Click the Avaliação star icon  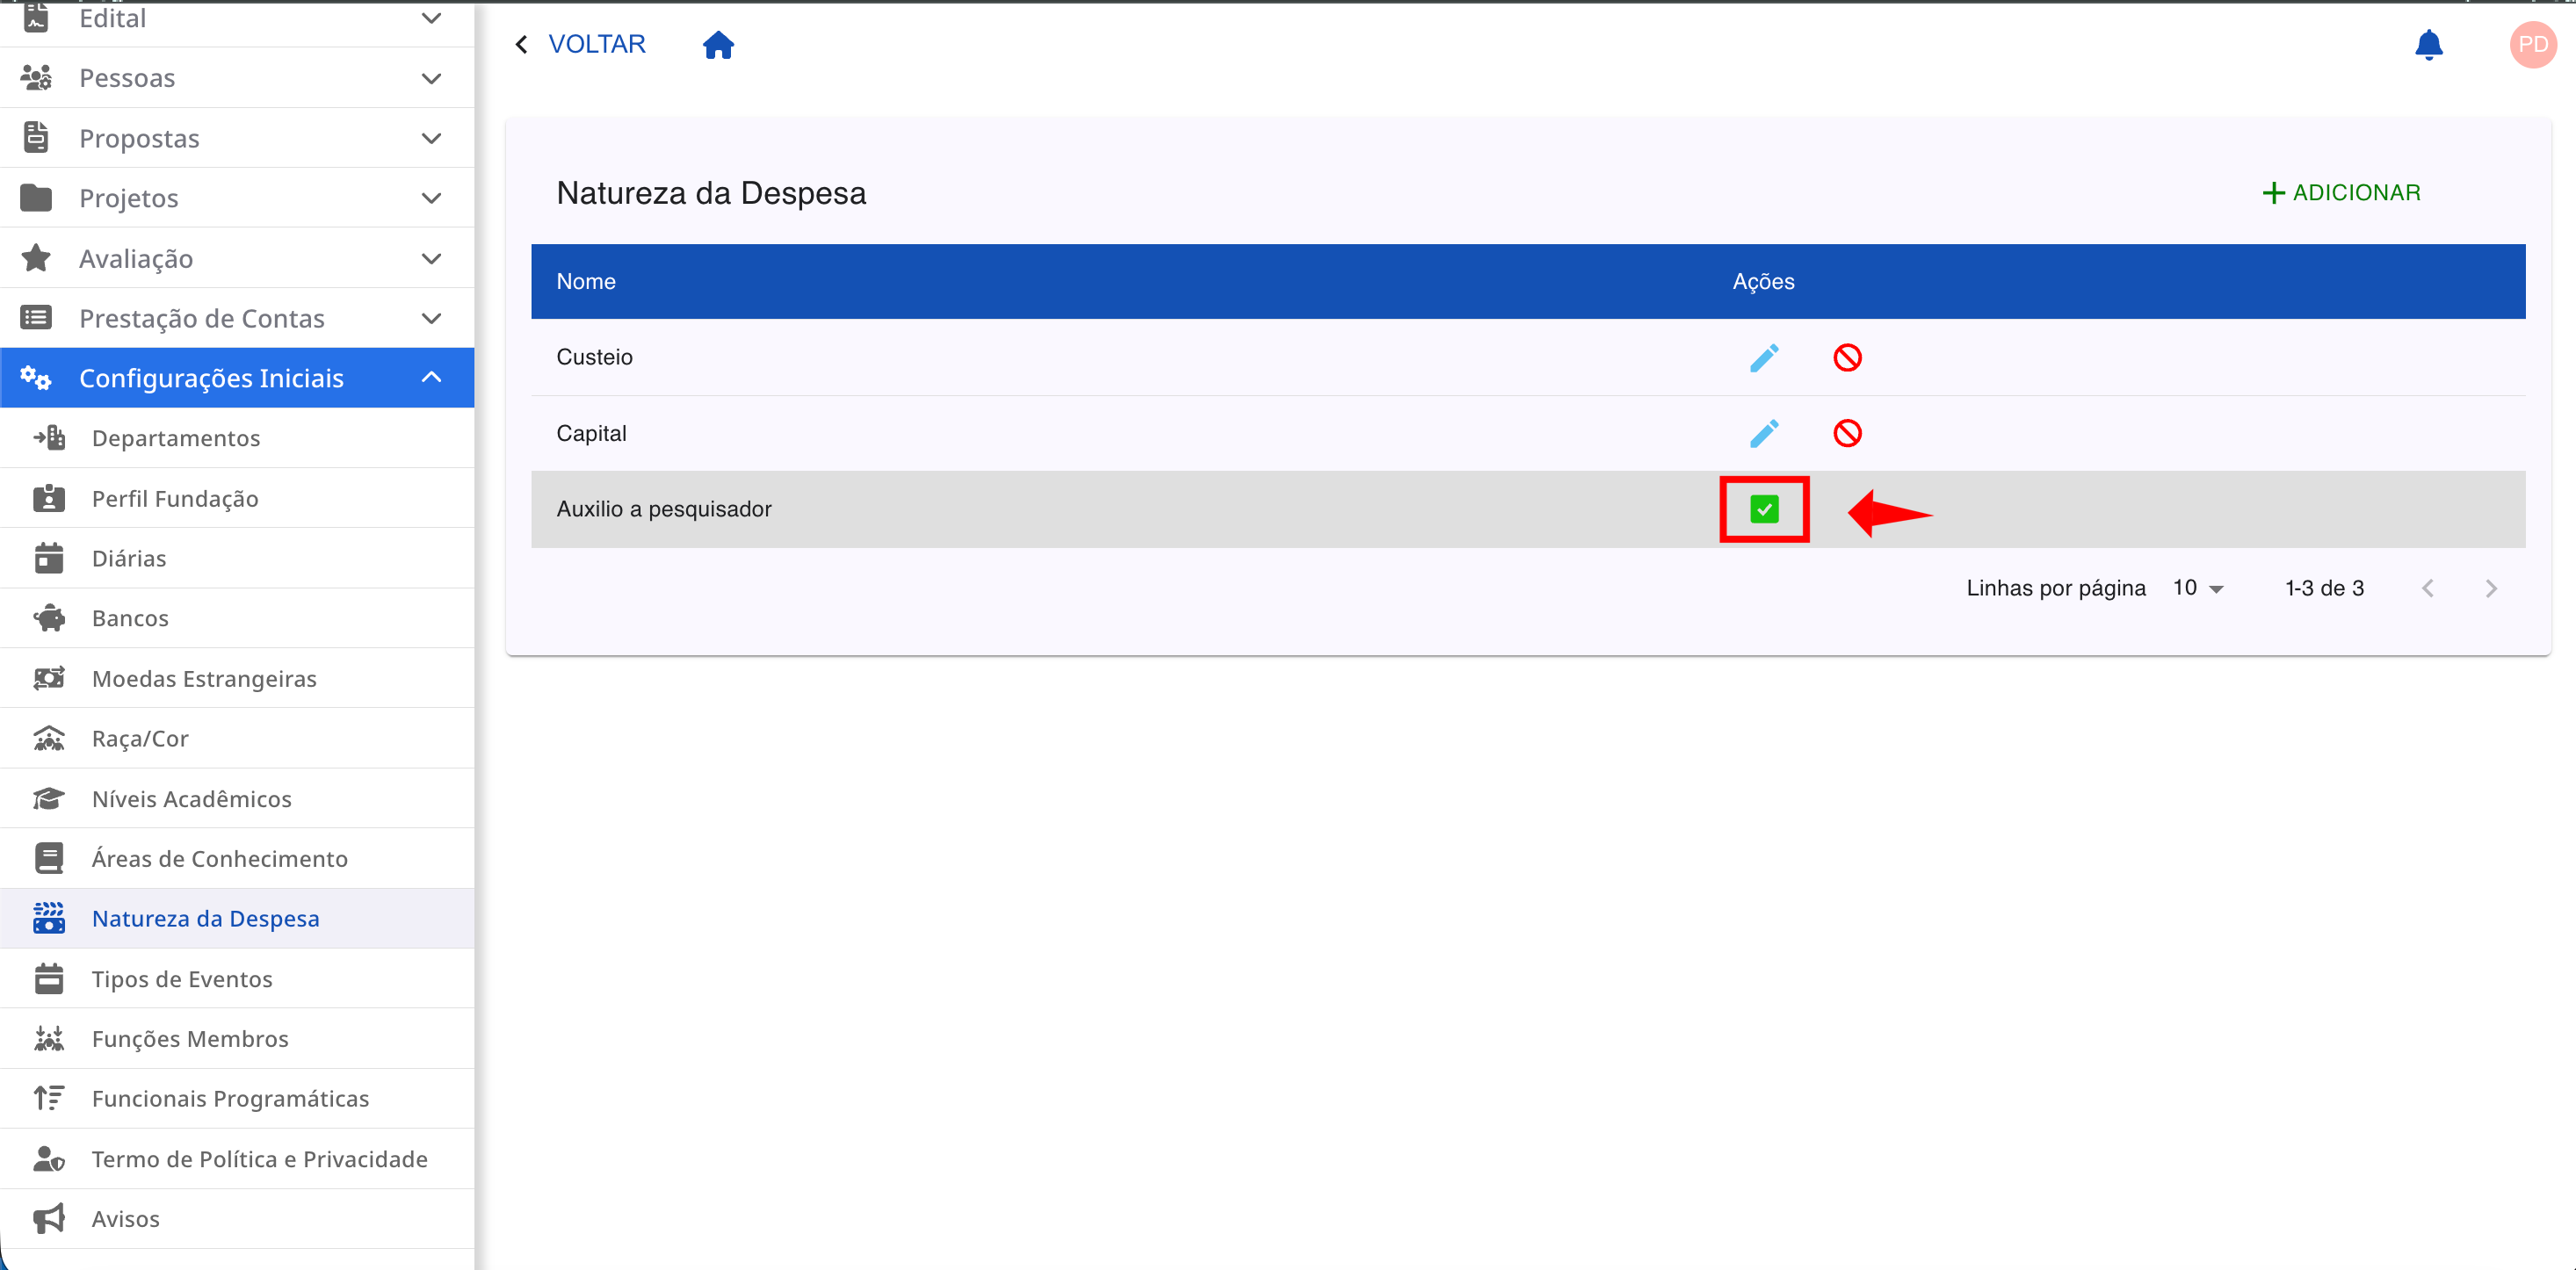(x=36, y=258)
